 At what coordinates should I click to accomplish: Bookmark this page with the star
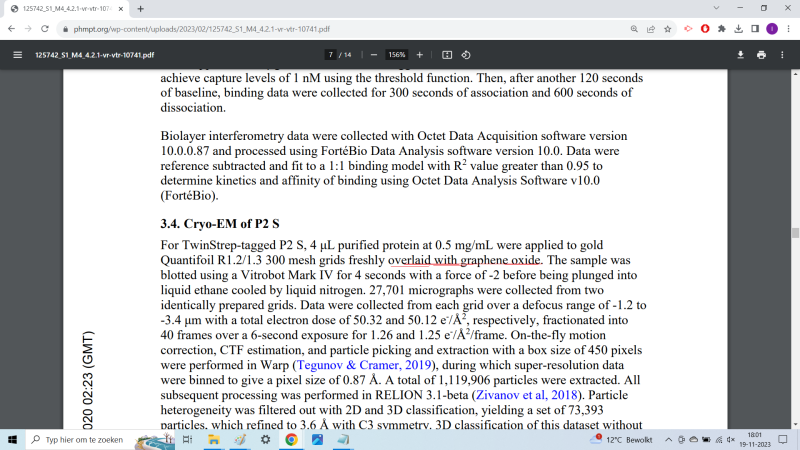(x=667, y=29)
